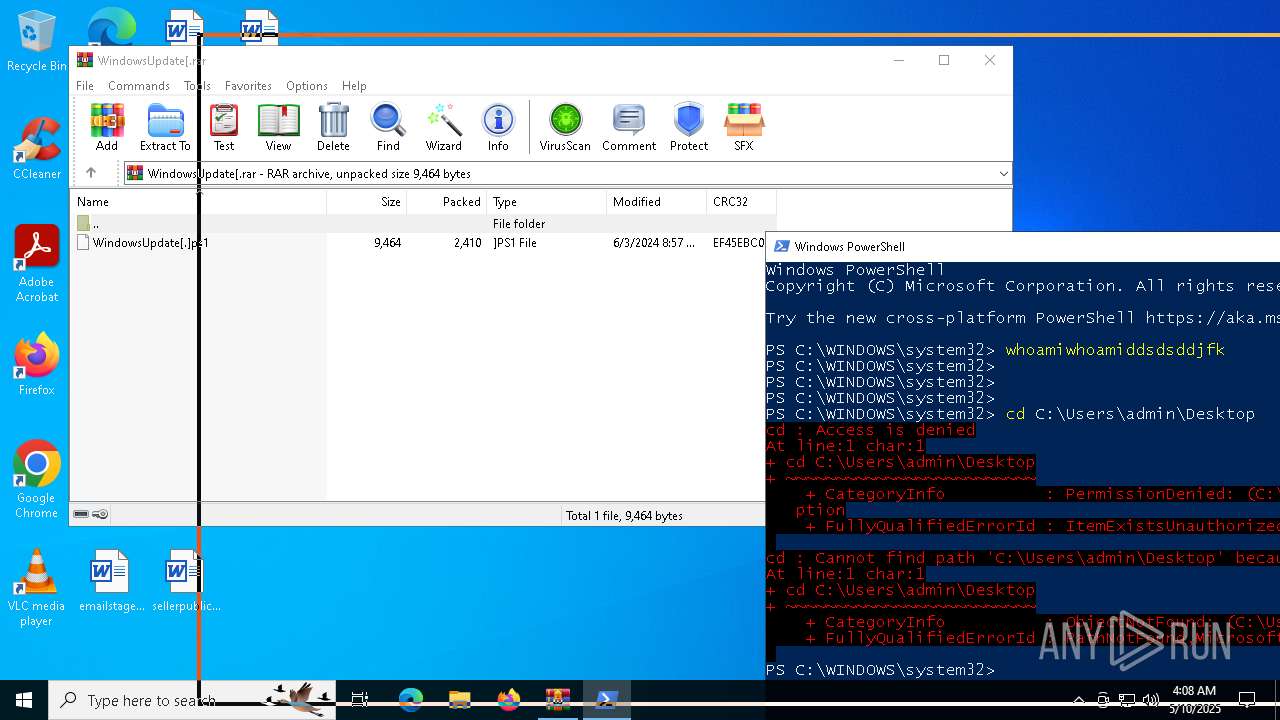Screen dimensions: 1280x720
Task: Open Recycle Bin desktop icon
Action: coord(37,41)
